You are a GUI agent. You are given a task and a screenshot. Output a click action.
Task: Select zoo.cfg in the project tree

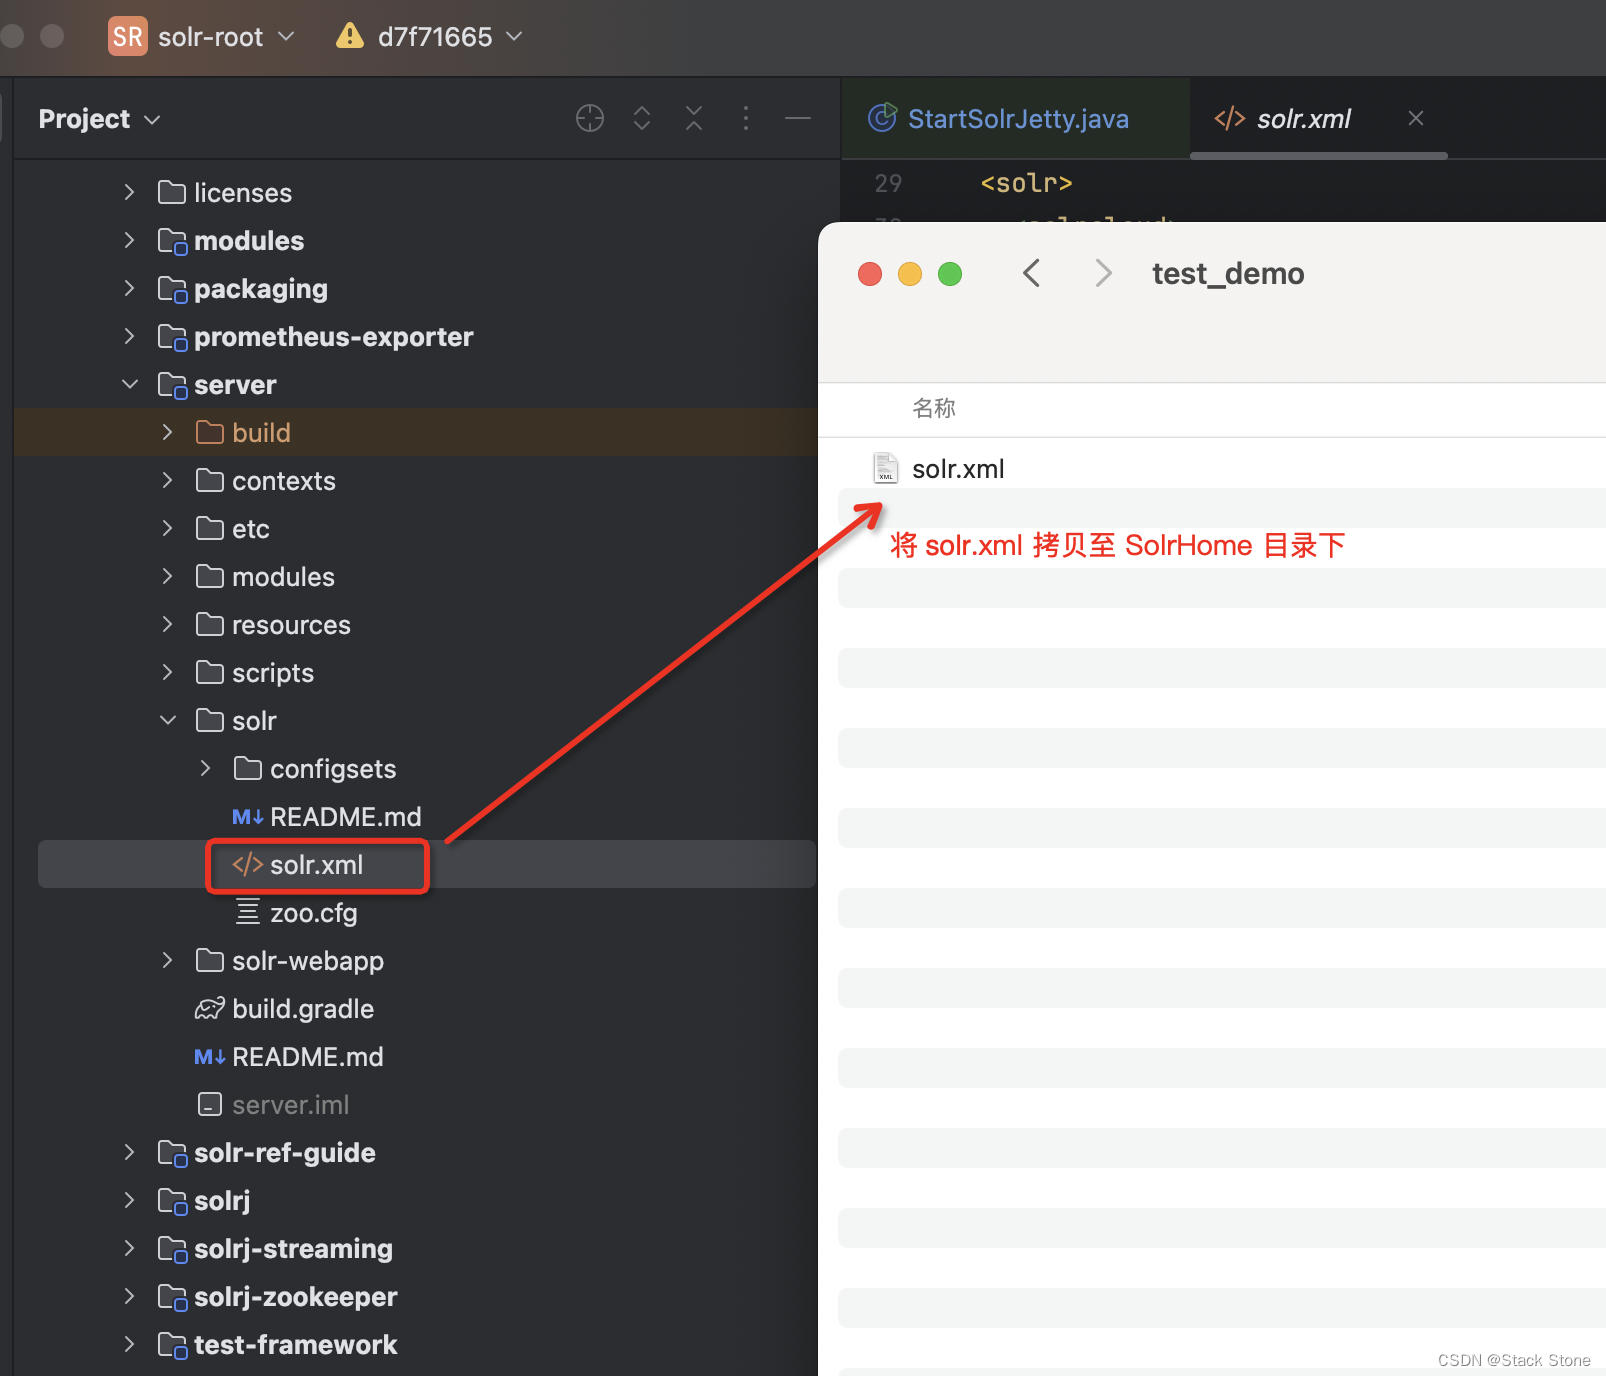point(313,913)
